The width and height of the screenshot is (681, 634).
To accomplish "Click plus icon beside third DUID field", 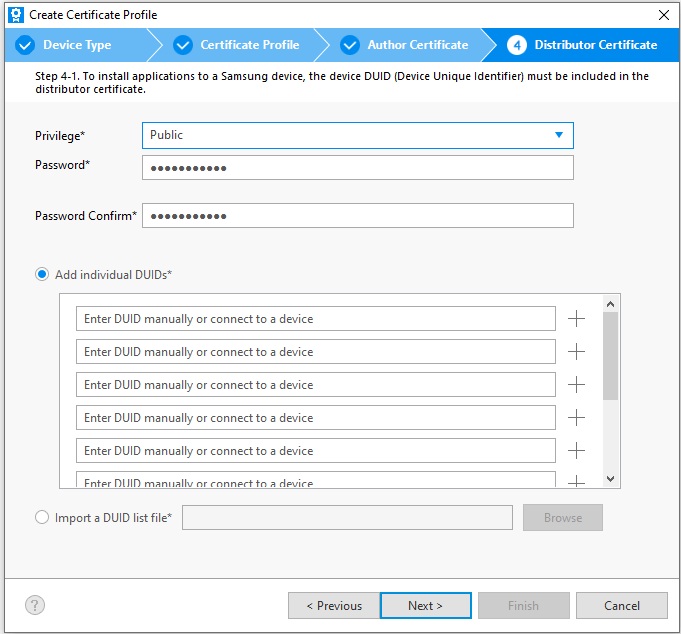I will [576, 385].
